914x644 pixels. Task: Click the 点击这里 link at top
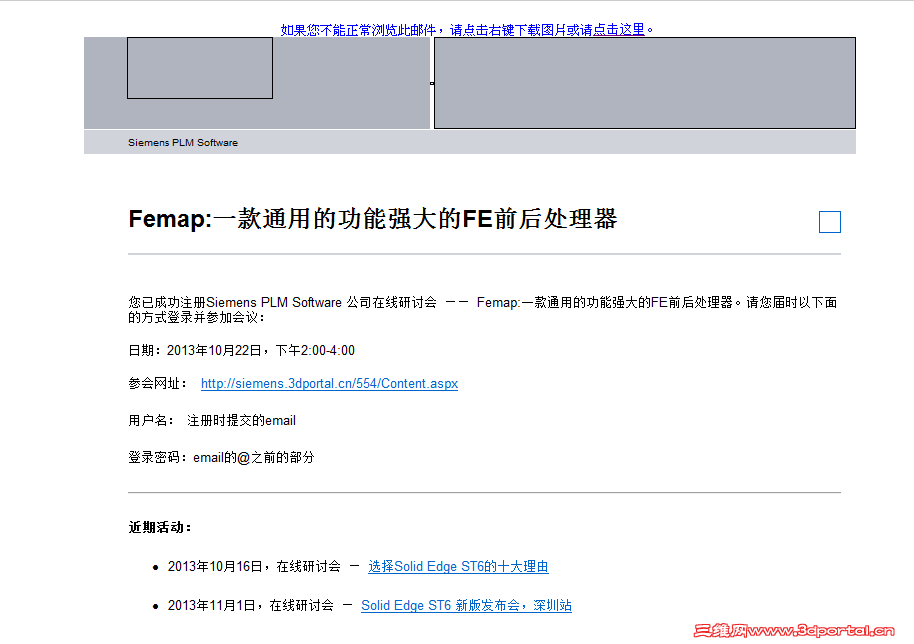click(x=618, y=30)
